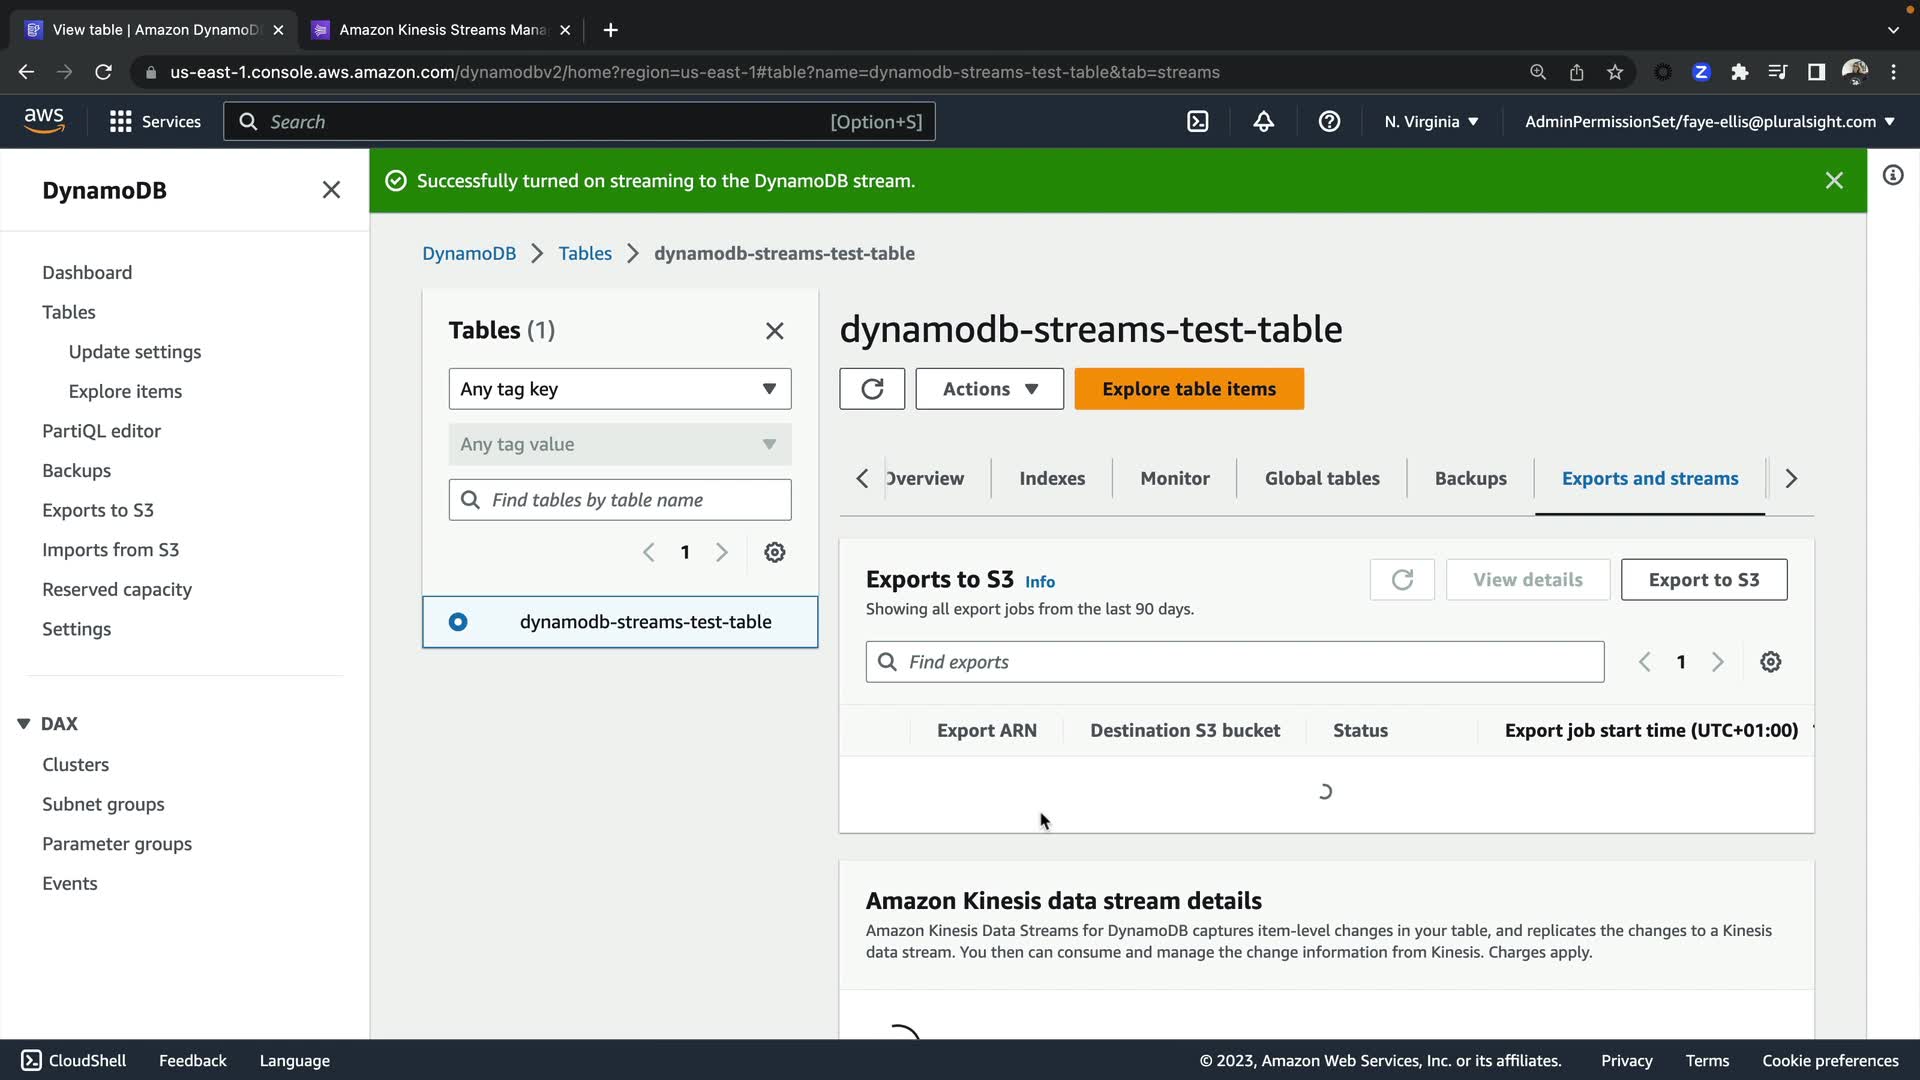Select dynamodb-streams-test-table radio button

(x=458, y=622)
